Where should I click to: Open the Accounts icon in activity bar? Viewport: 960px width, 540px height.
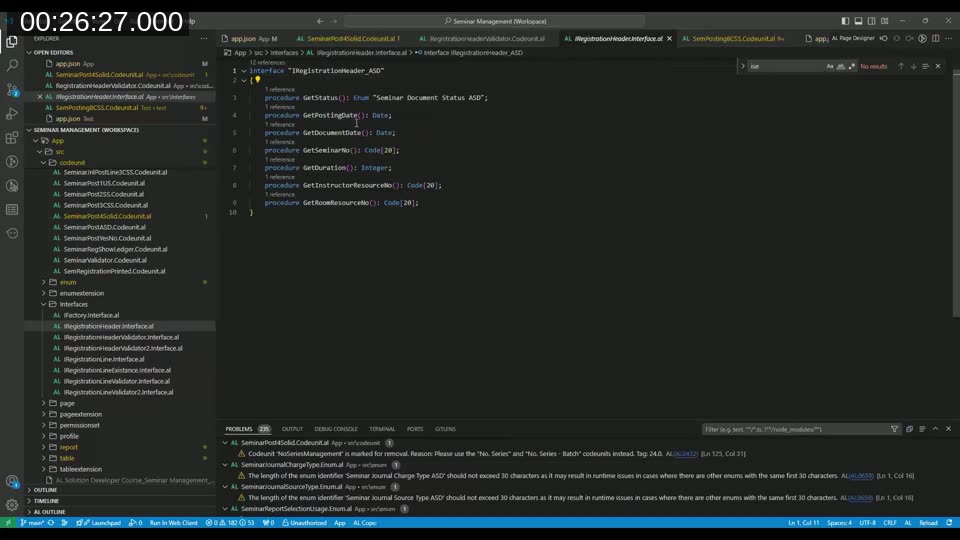pyautogui.click(x=12, y=481)
